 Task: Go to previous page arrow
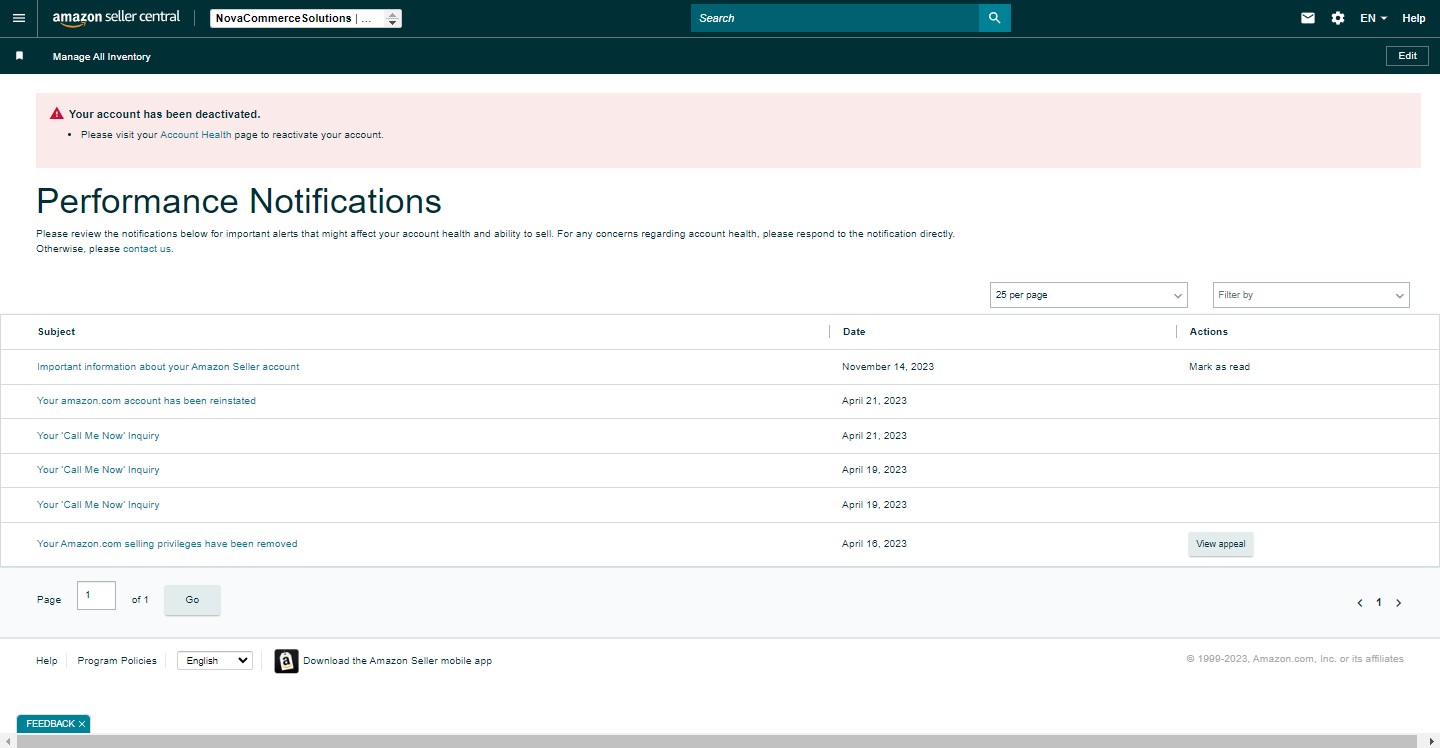(x=1360, y=603)
